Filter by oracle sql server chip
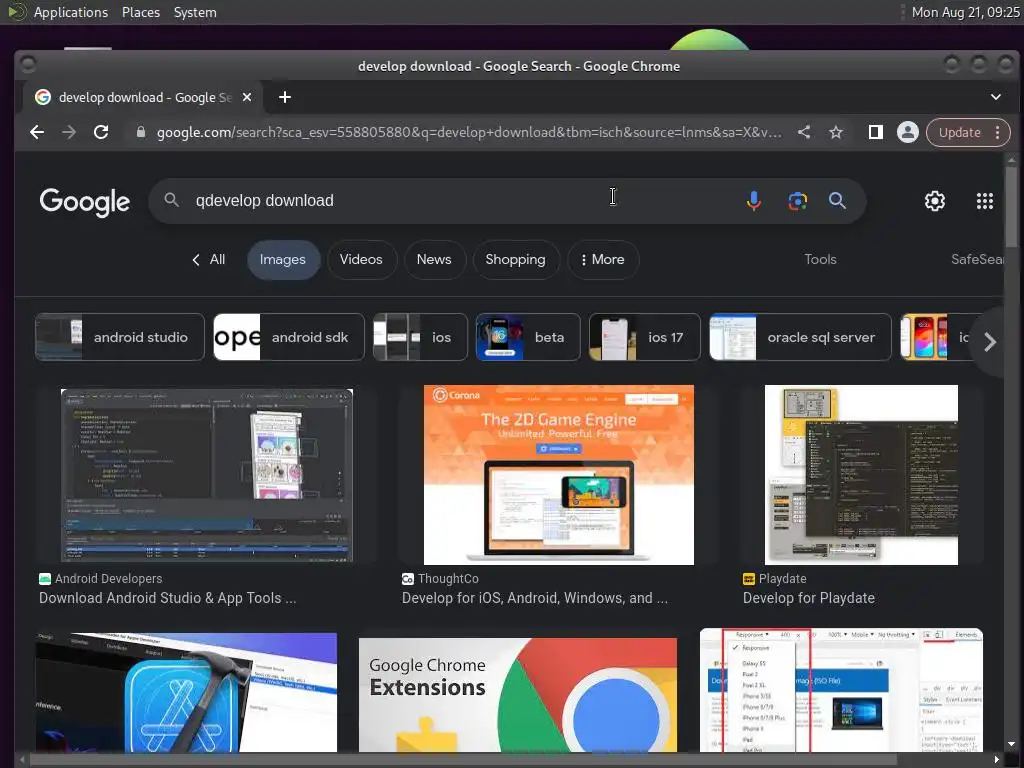This screenshot has height=768, width=1024. [x=800, y=337]
